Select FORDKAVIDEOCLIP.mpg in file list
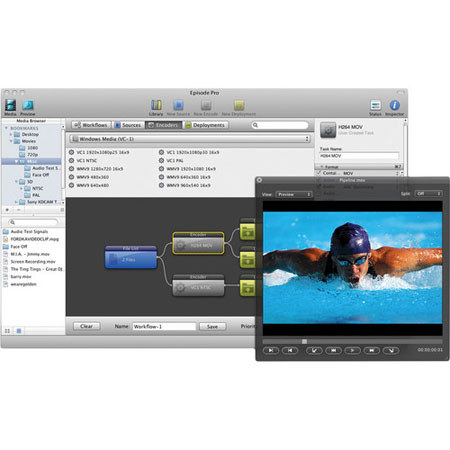This screenshot has width=450, height=450. point(31,239)
